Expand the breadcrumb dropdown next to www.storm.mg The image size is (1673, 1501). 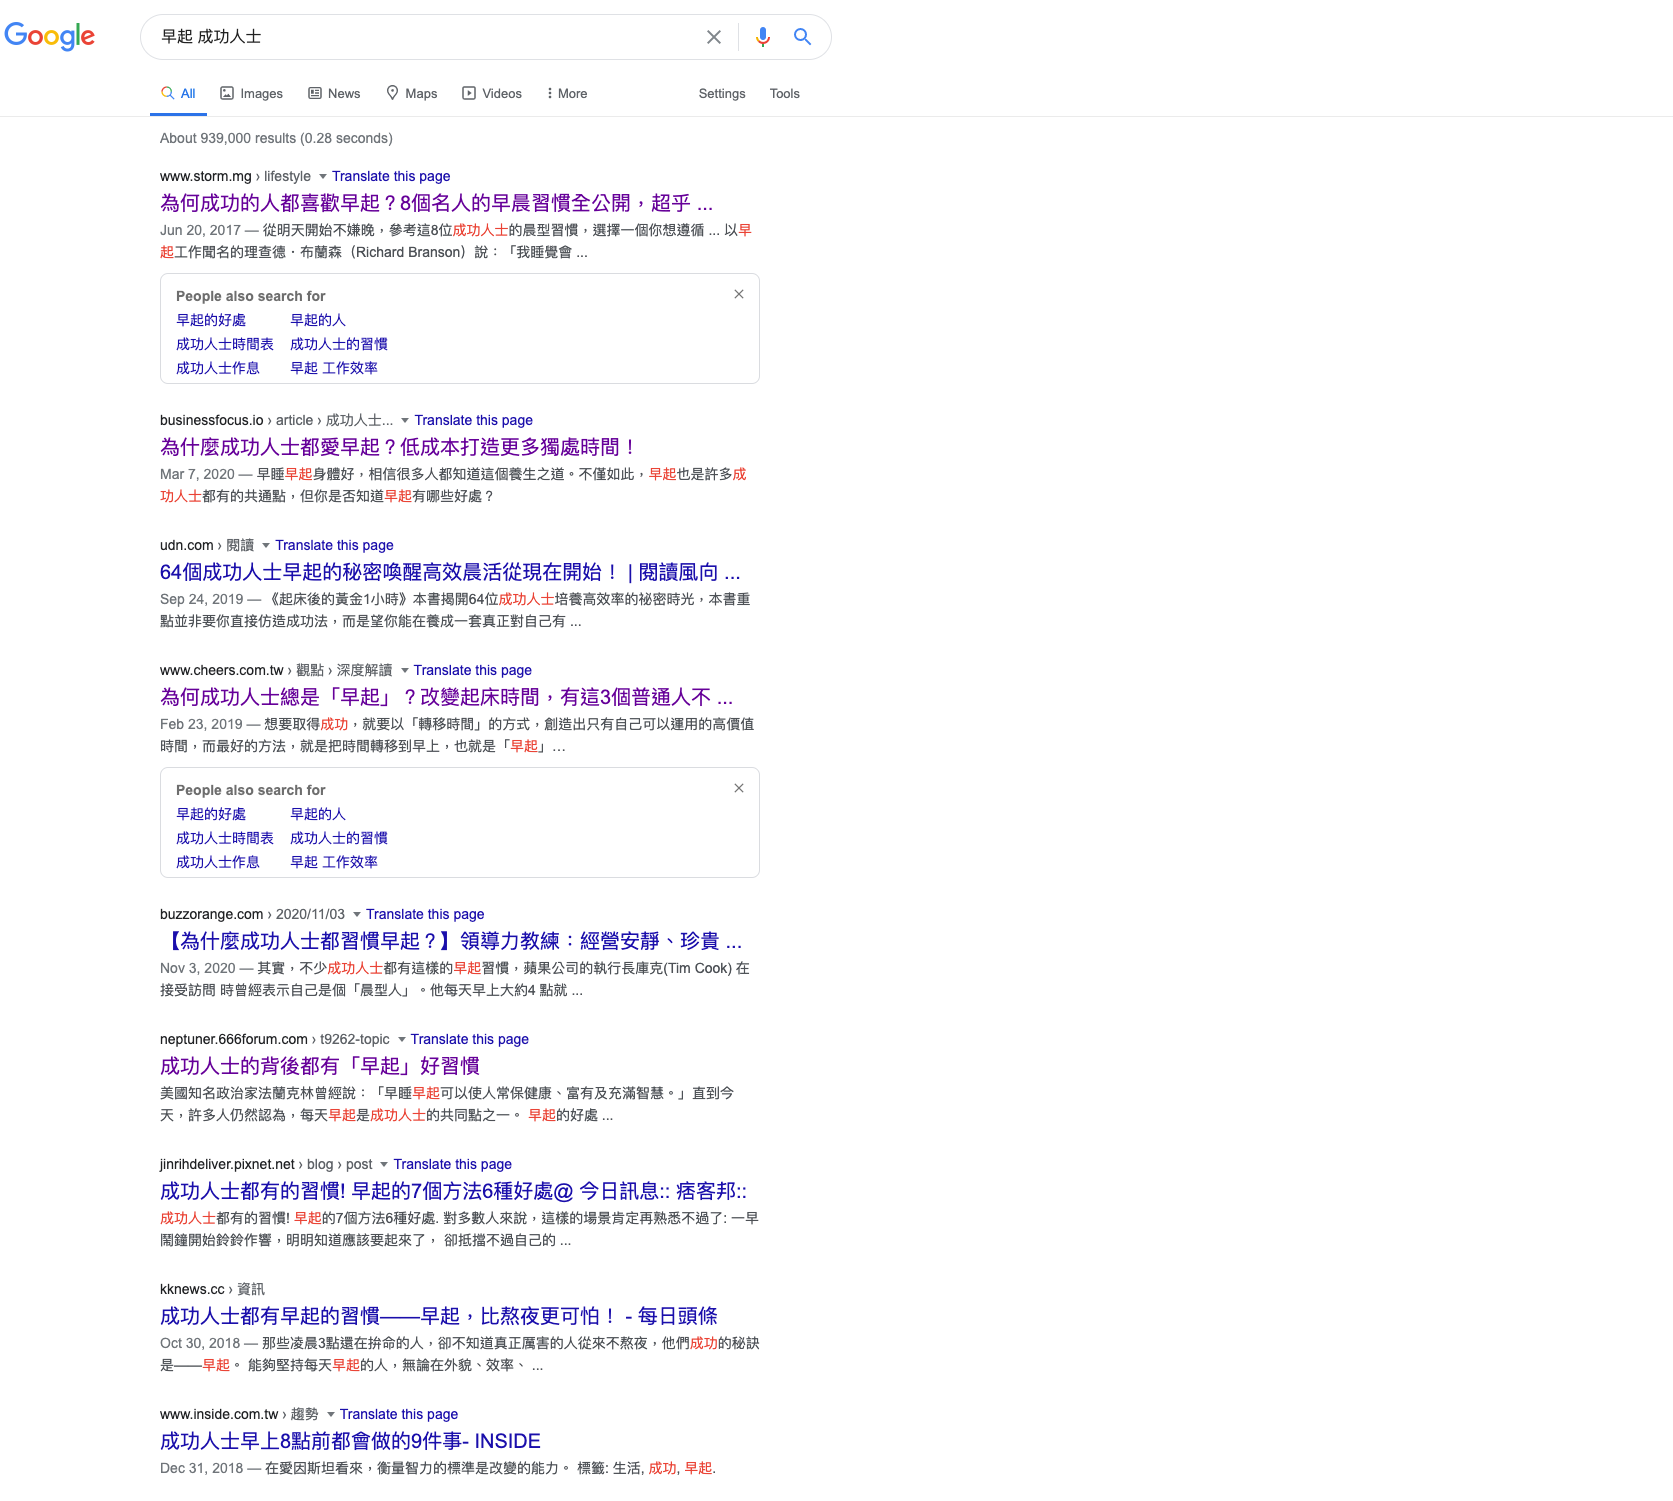click(322, 176)
